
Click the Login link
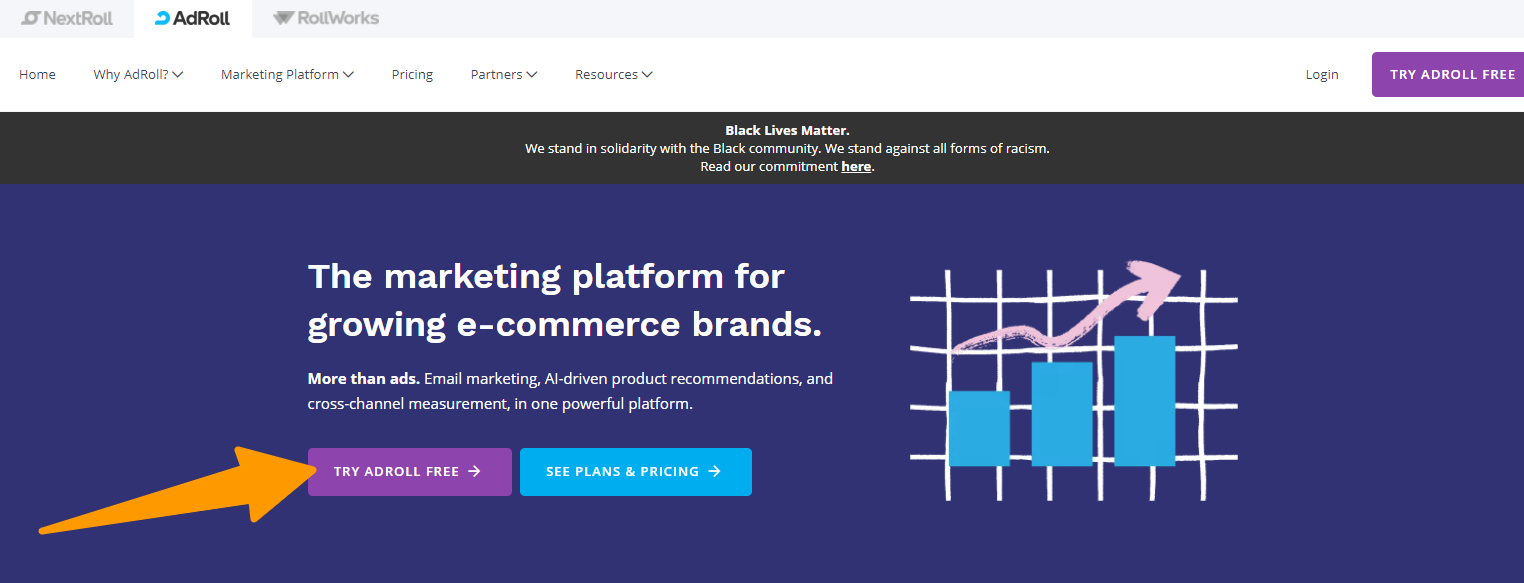pos(1322,75)
